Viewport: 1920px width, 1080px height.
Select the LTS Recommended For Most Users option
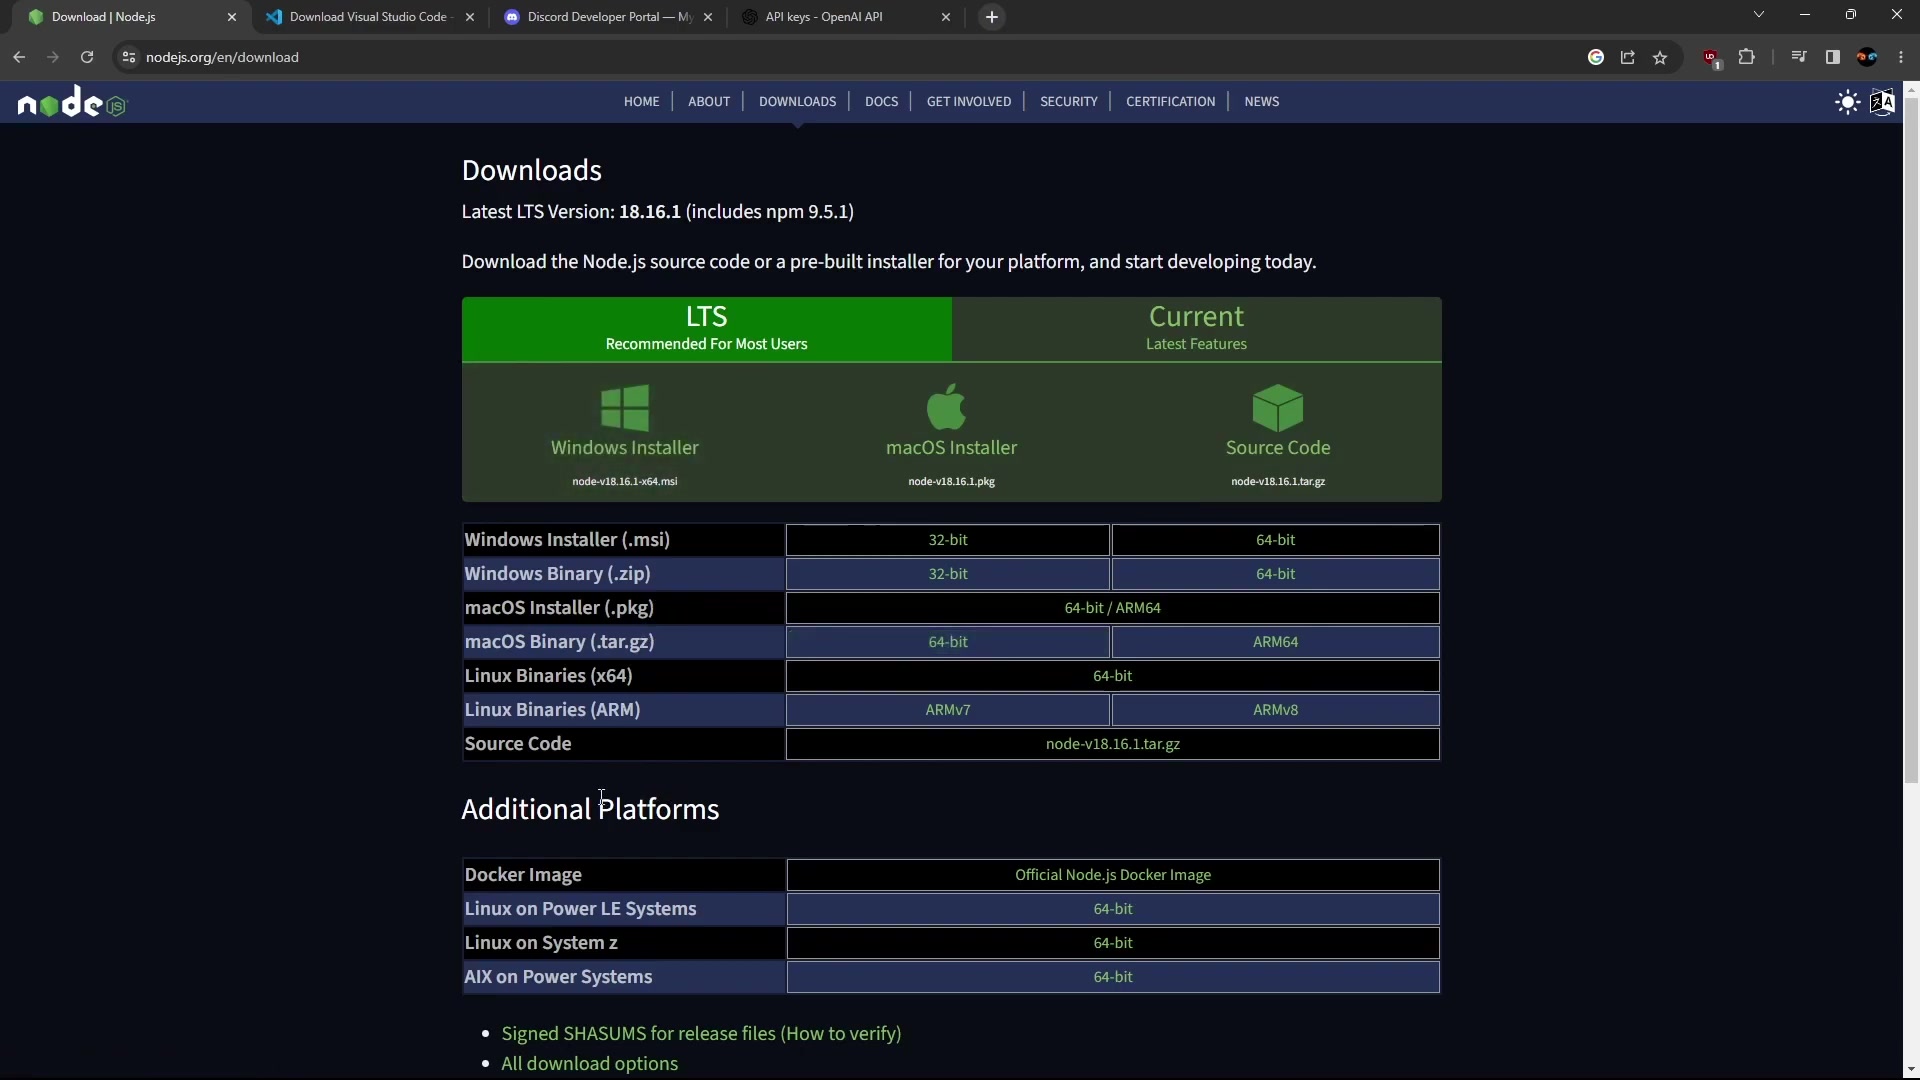tap(706, 329)
